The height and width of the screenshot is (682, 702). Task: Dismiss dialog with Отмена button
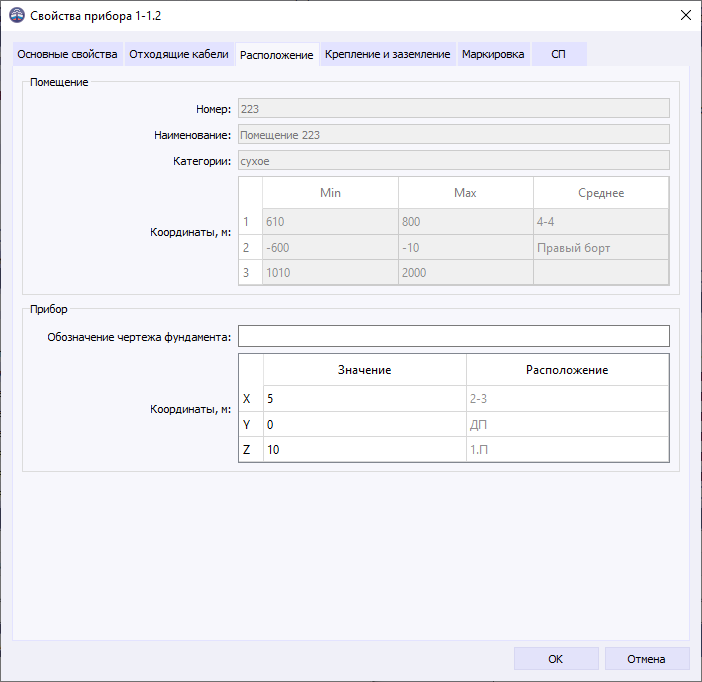[x=647, y=659]
